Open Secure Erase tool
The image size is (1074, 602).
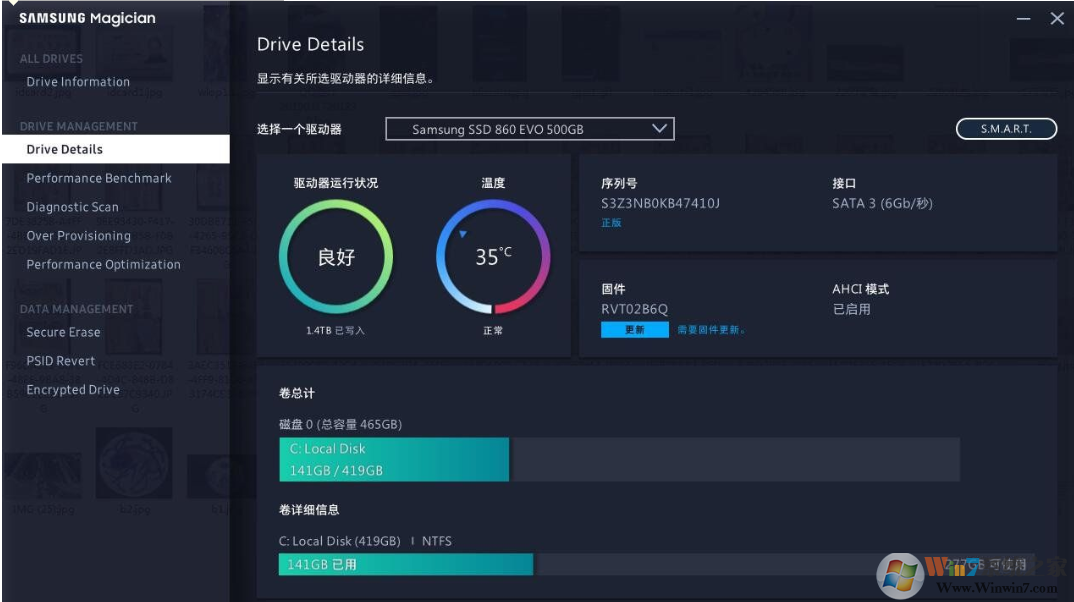[x=63, y=332]
